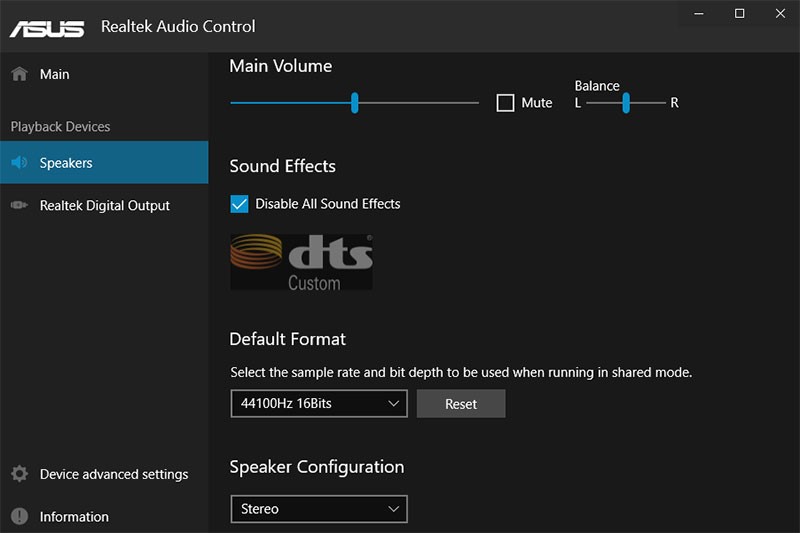This screenshot has width=800, height=533.
Task: Click the Information exclamation icon
Action: [19, 516]
